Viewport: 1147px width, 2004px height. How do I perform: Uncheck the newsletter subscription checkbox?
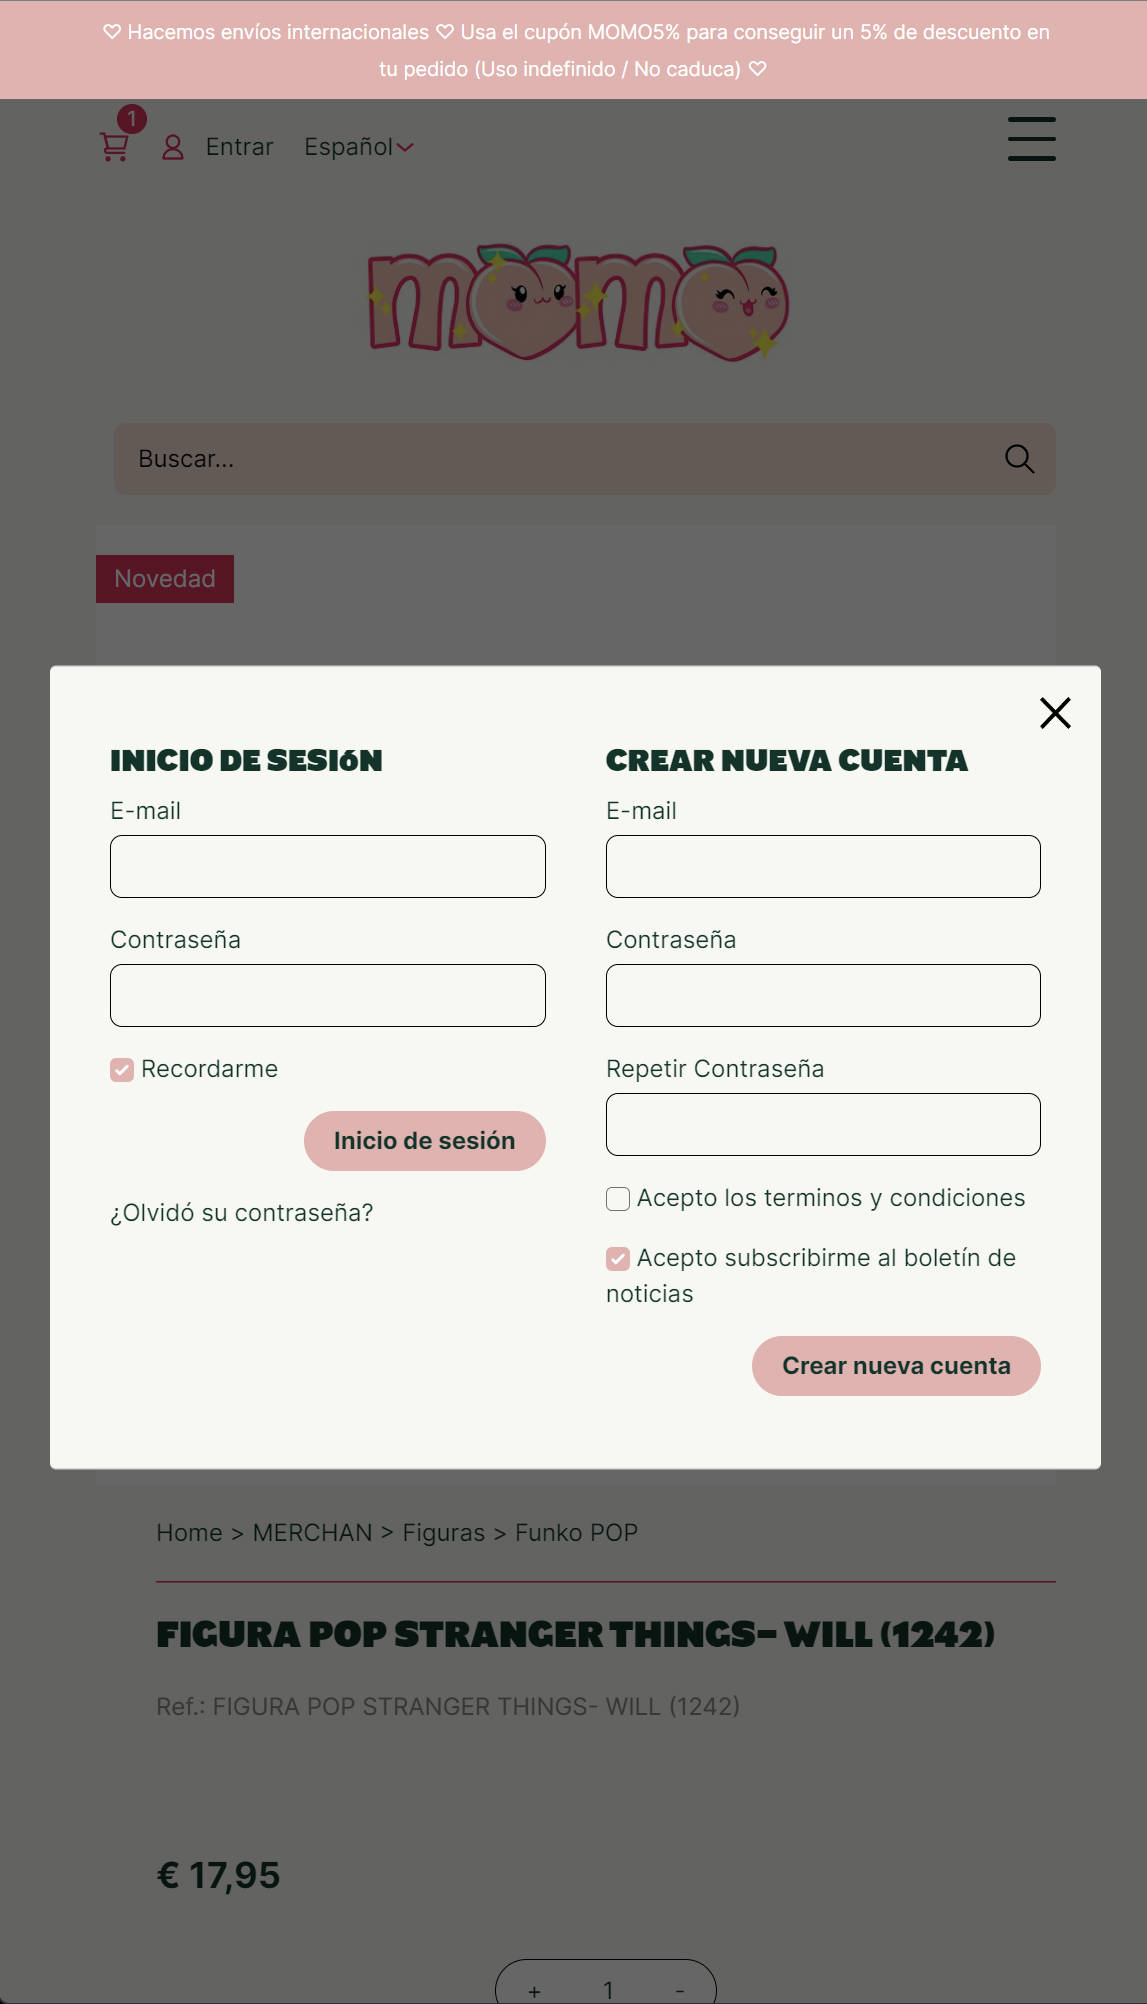[618, 1259]
